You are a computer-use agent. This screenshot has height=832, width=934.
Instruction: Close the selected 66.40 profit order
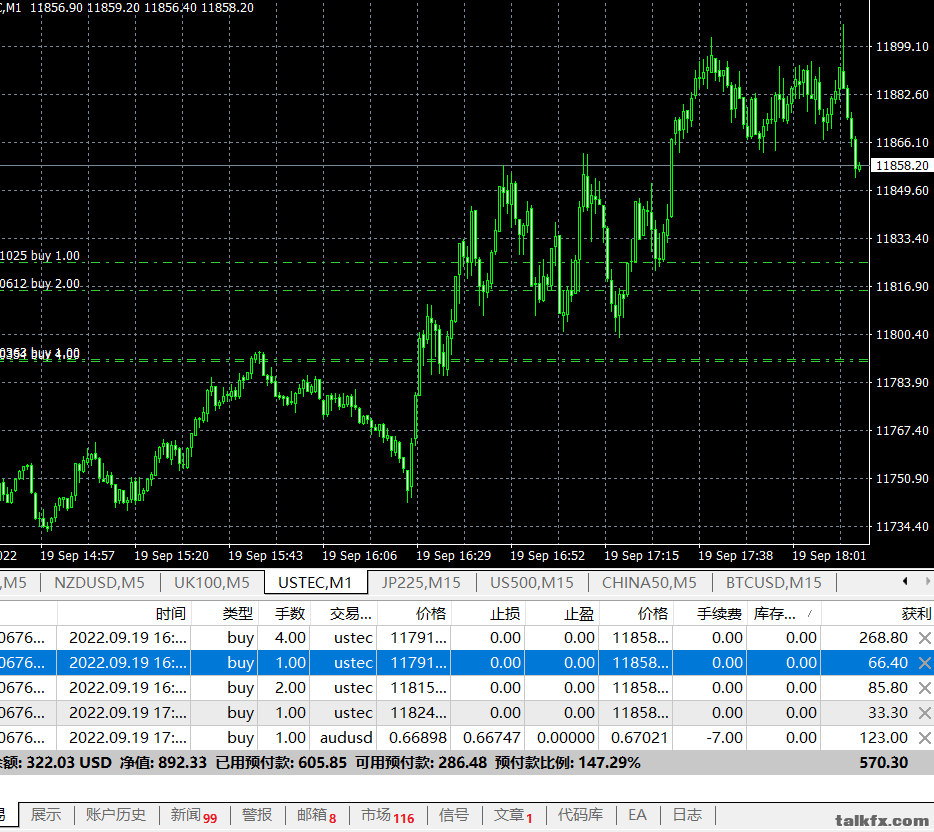924,663
